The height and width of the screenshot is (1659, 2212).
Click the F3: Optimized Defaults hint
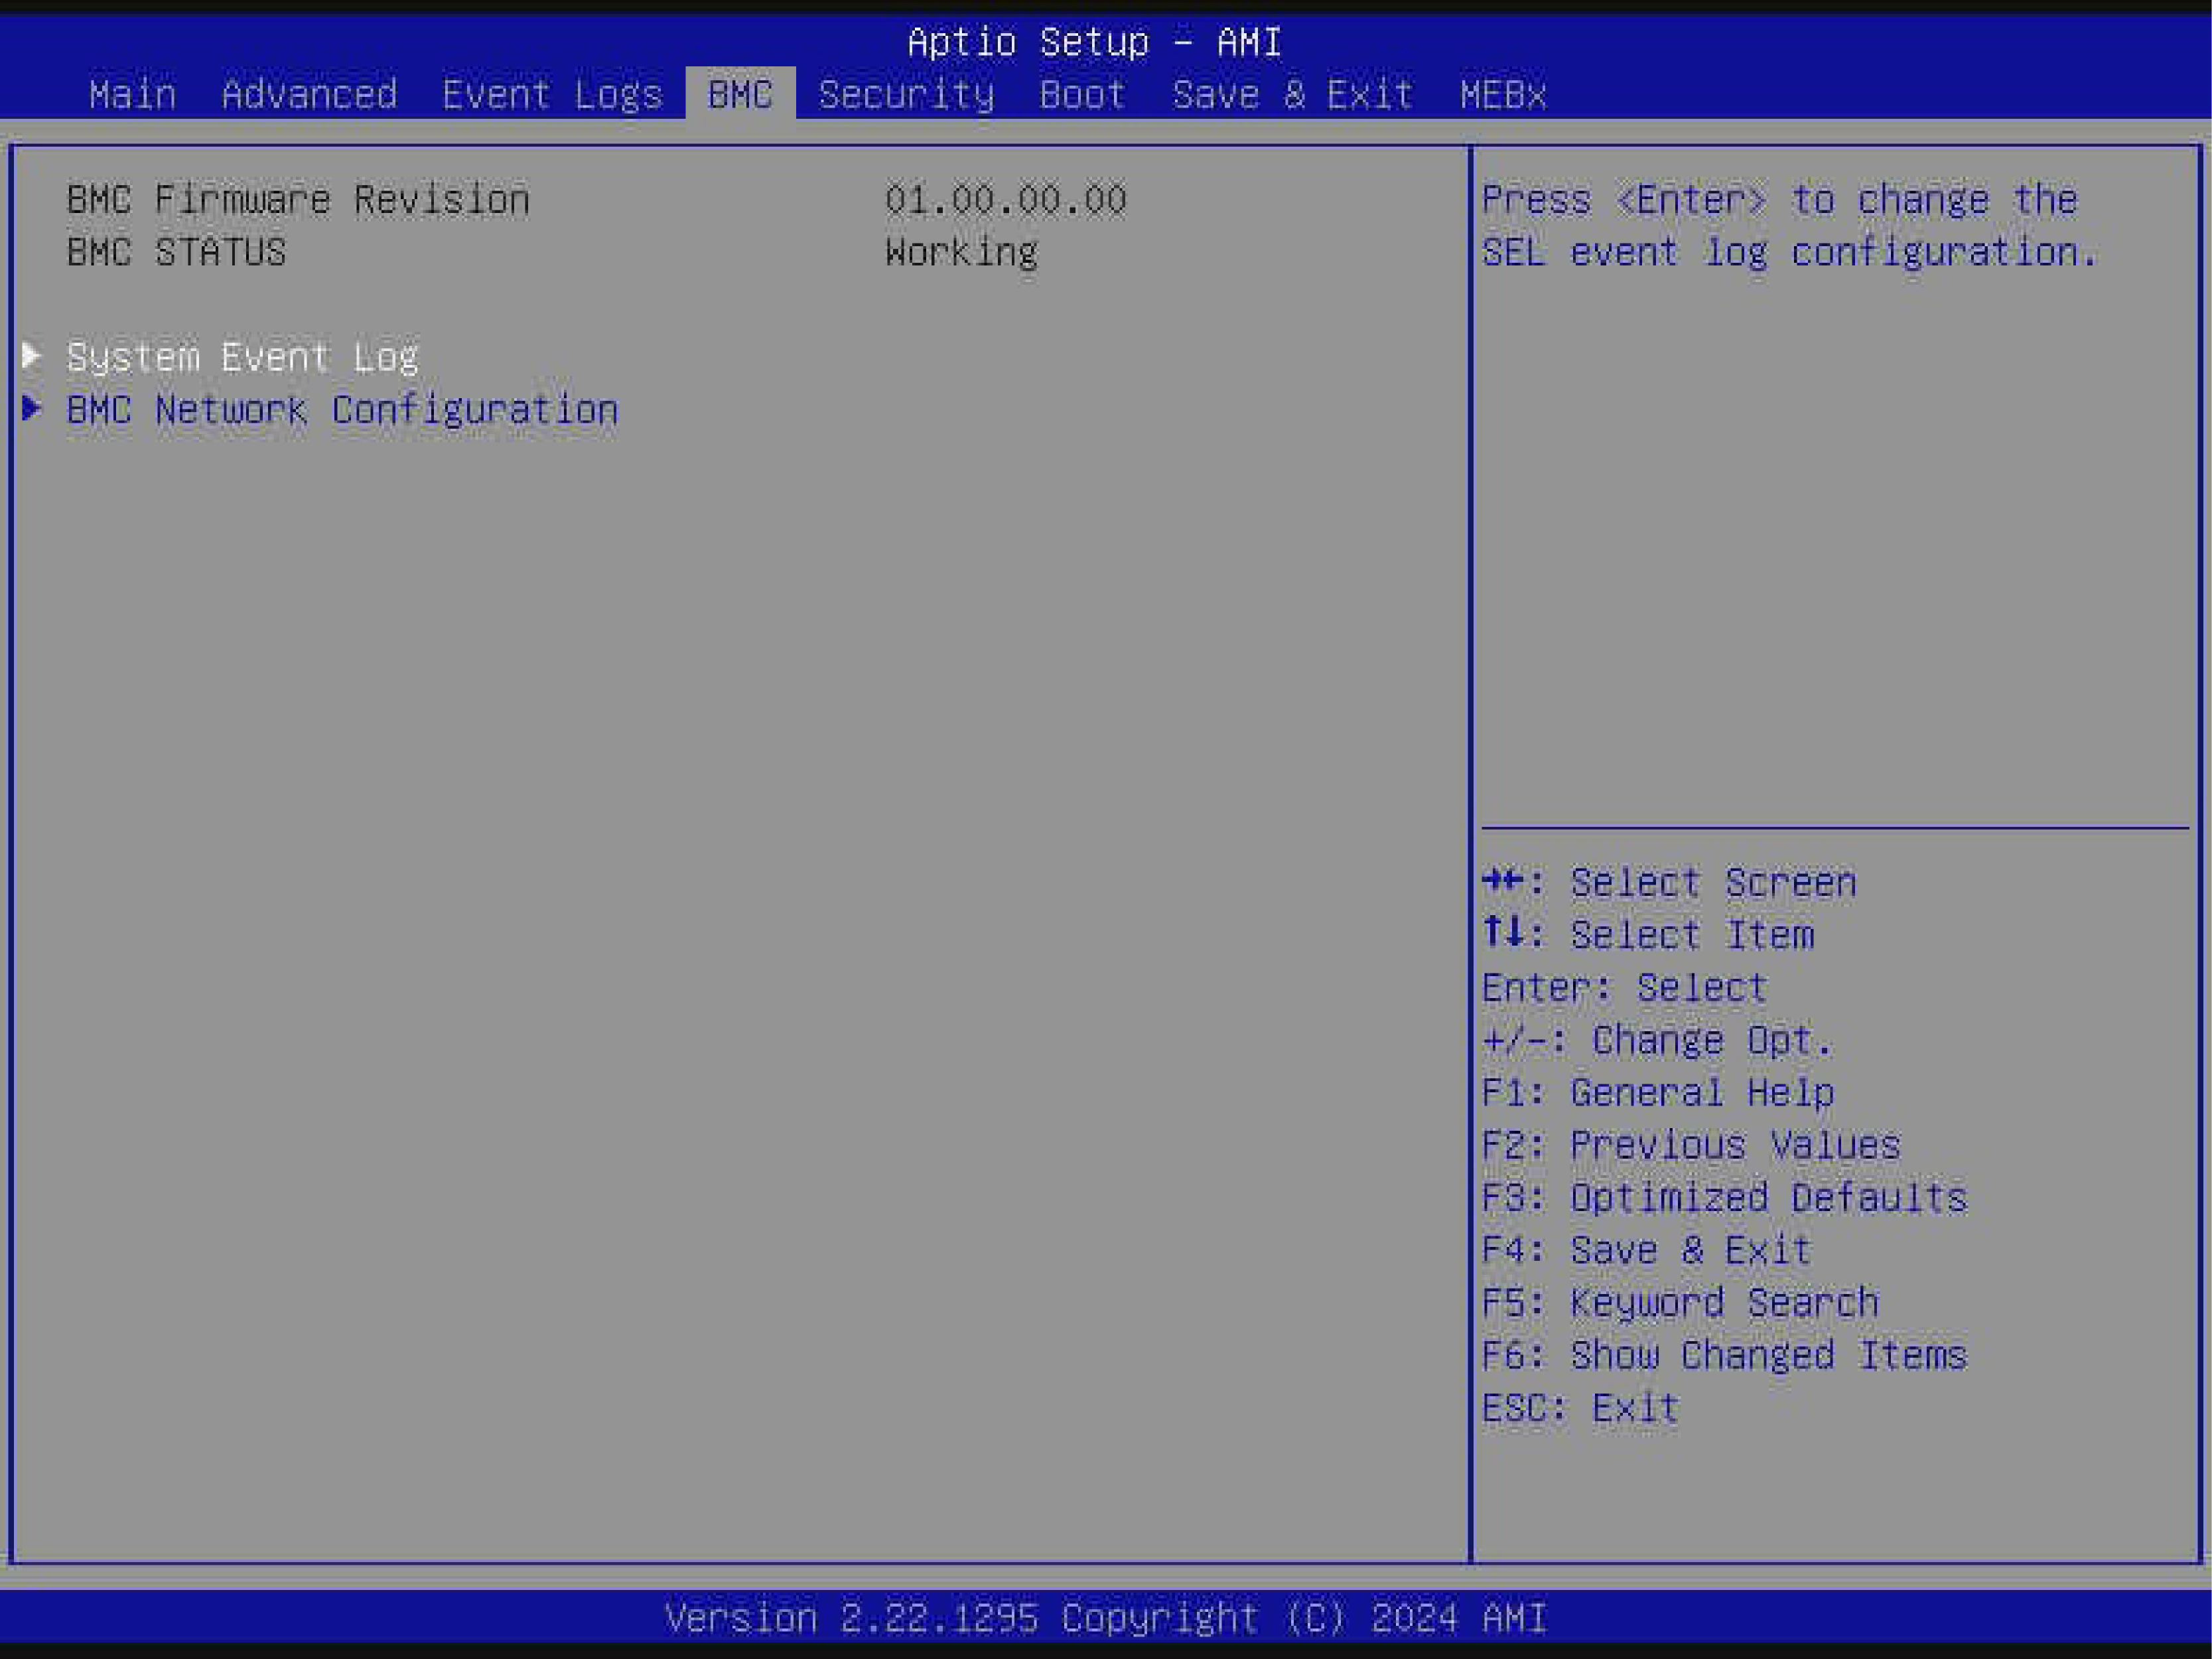pyautogui.click(x=1724, y=1198)
